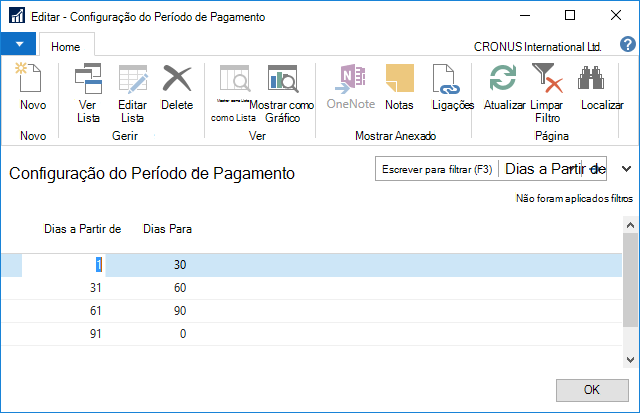Select the cell with value 0

[x=182, y=333]
